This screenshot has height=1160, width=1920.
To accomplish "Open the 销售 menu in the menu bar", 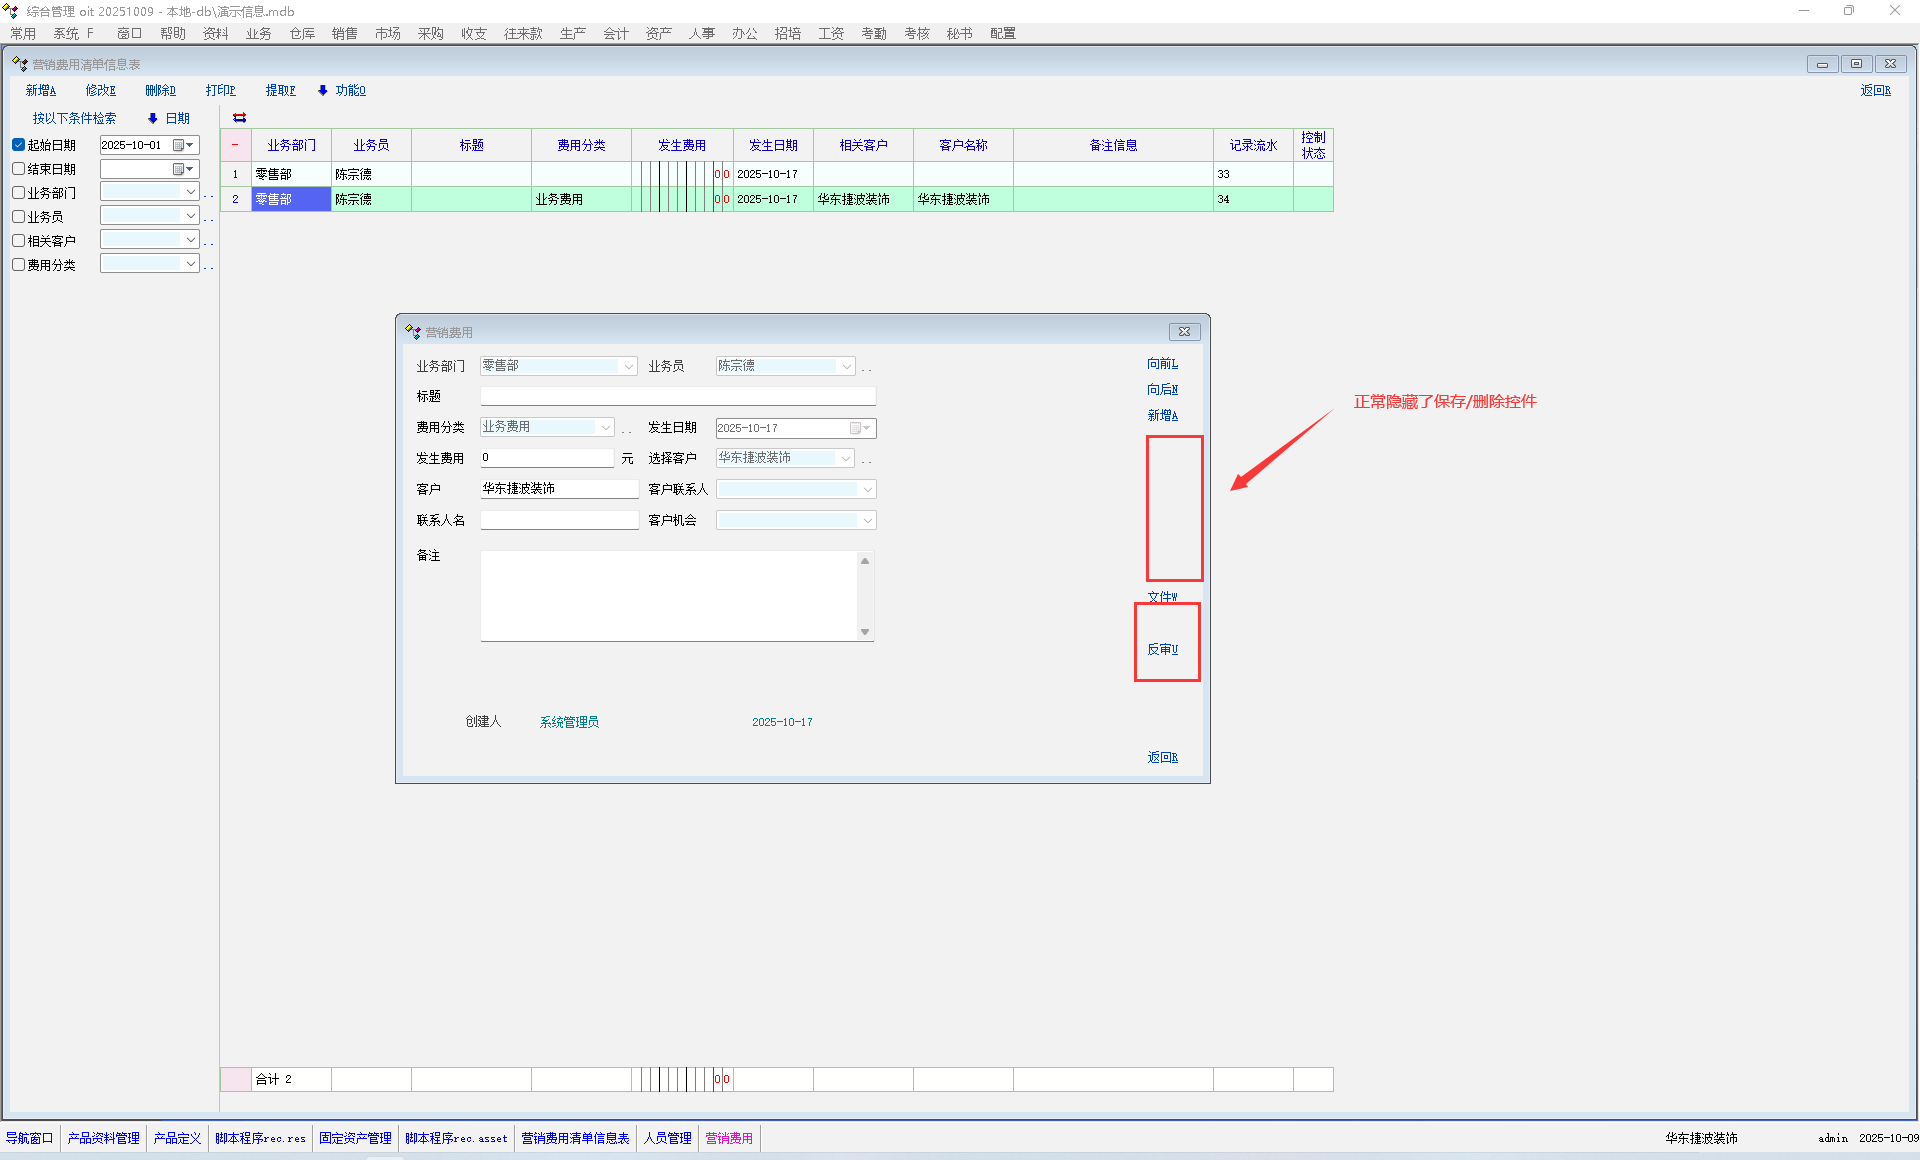I will 344,33.
